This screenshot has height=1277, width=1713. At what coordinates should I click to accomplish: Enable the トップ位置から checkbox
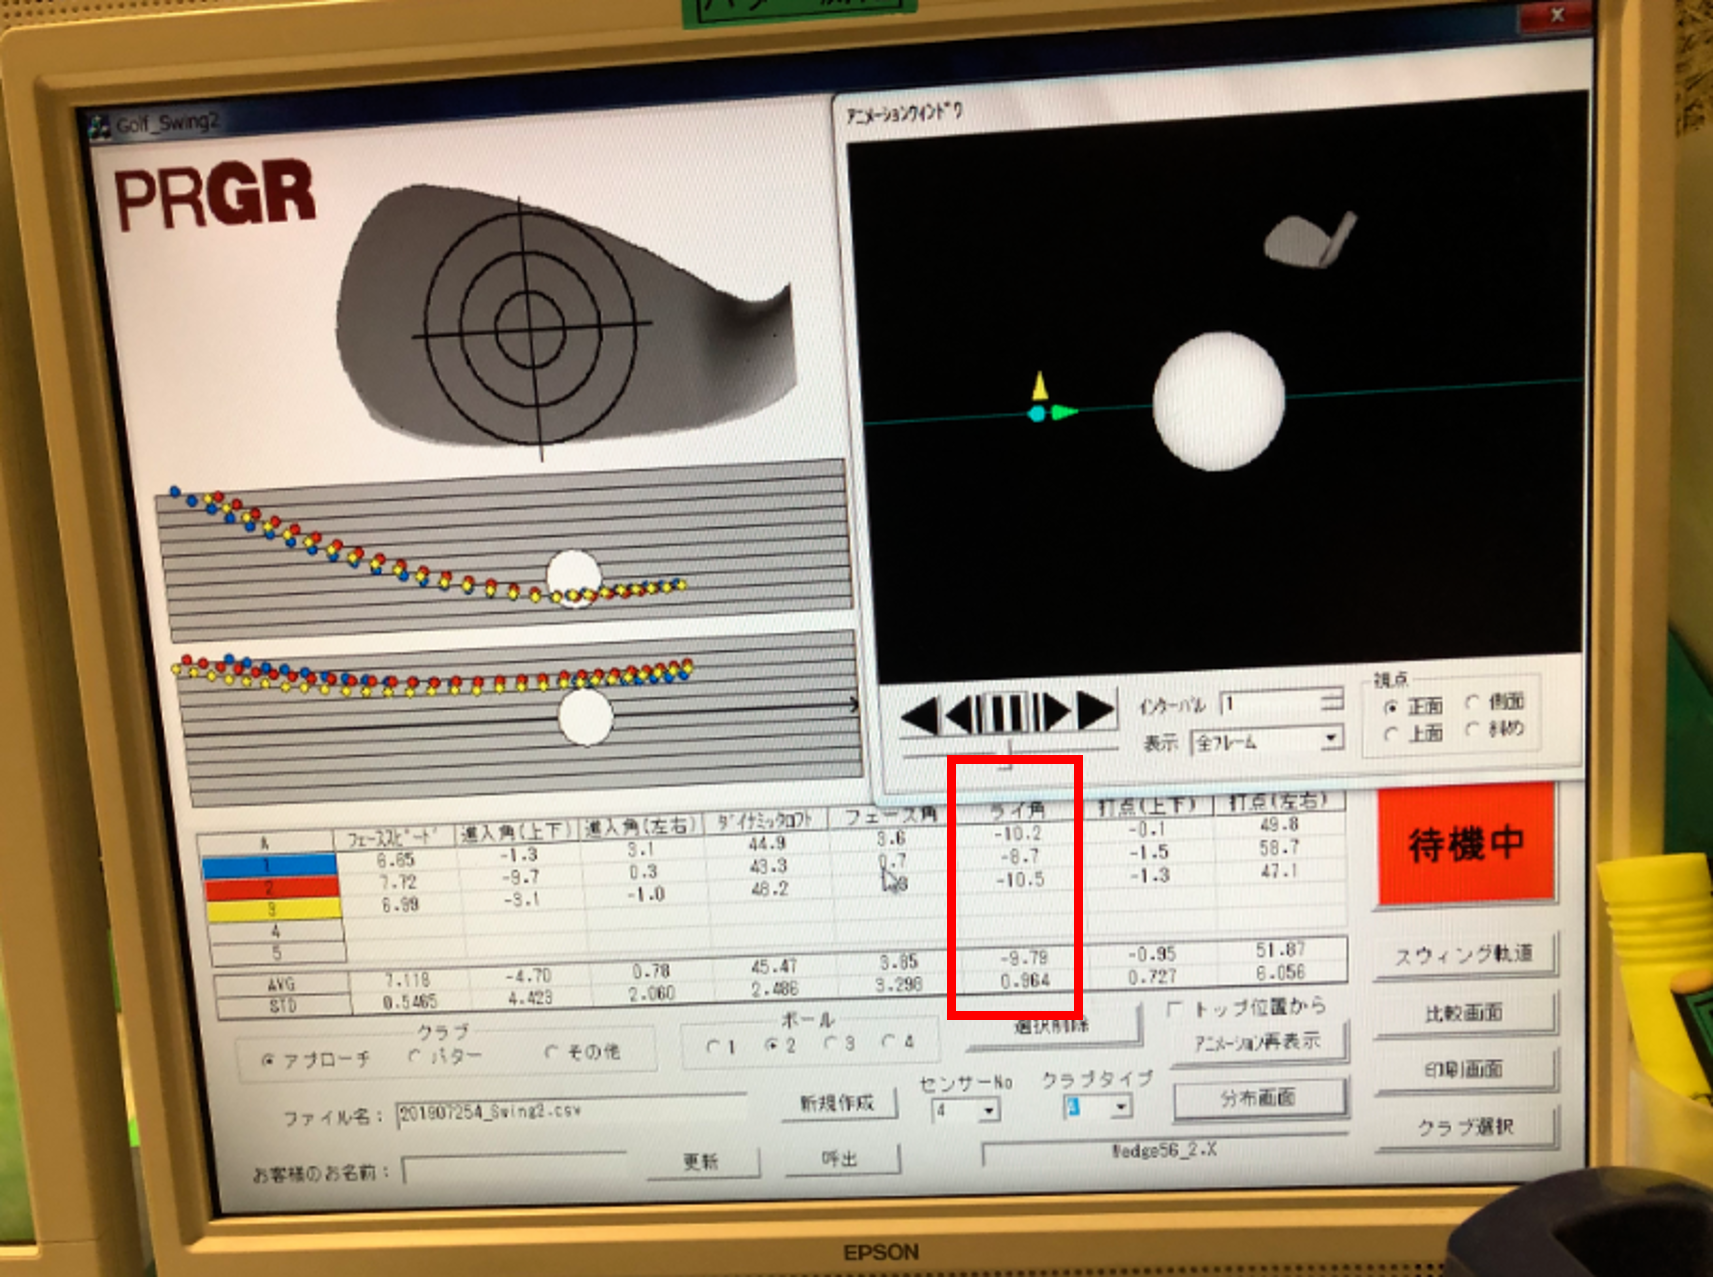(x=1176, y=1010)
